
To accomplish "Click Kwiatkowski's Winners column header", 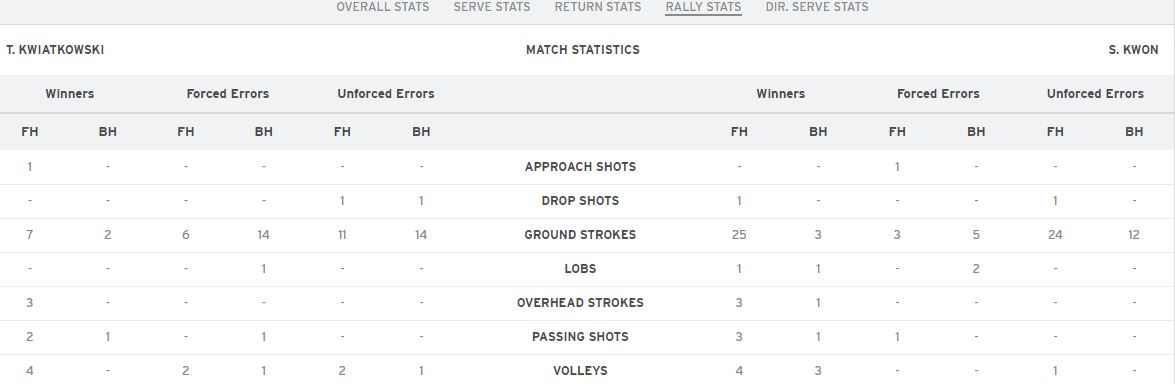I will pos(70,94).
